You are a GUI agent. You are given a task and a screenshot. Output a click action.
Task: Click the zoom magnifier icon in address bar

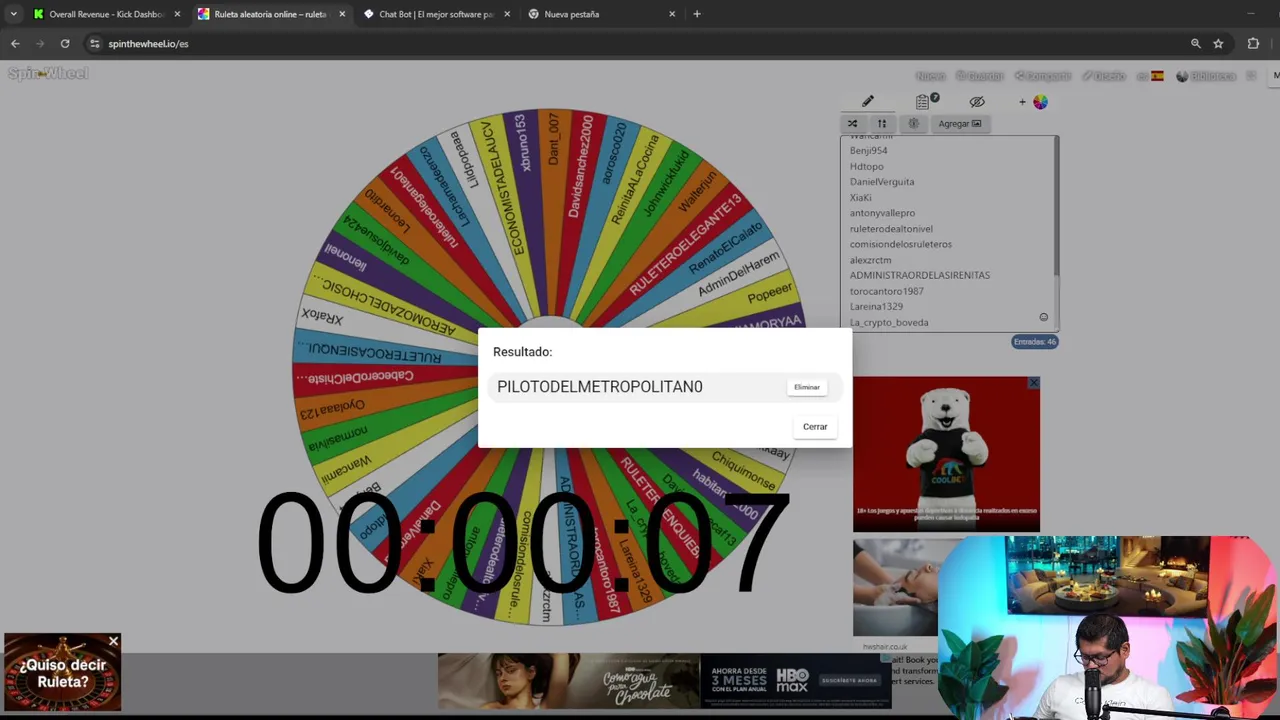[1195, 44]
